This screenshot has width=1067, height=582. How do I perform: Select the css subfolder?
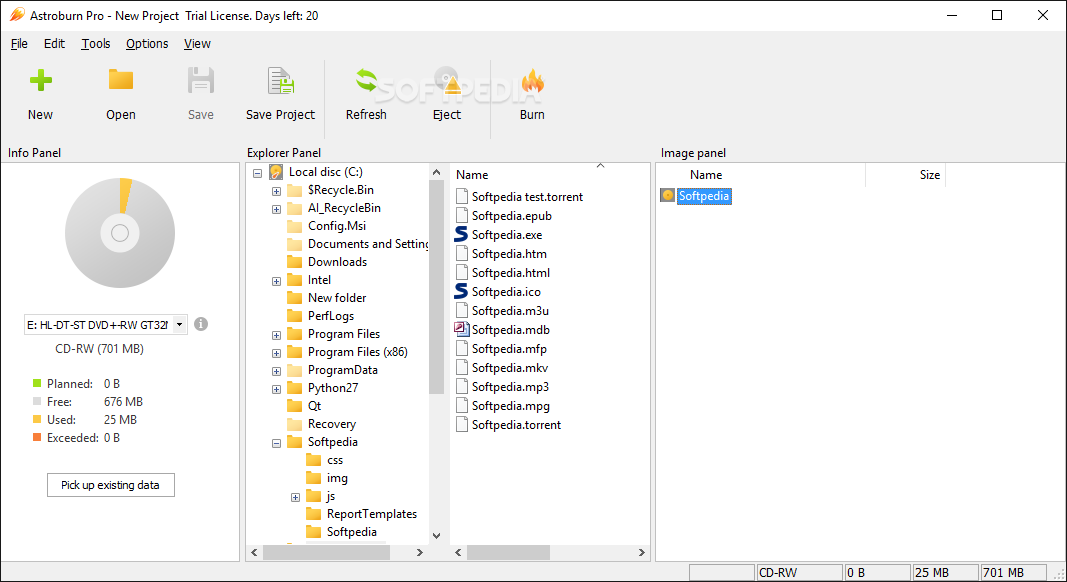coord(335,460)
